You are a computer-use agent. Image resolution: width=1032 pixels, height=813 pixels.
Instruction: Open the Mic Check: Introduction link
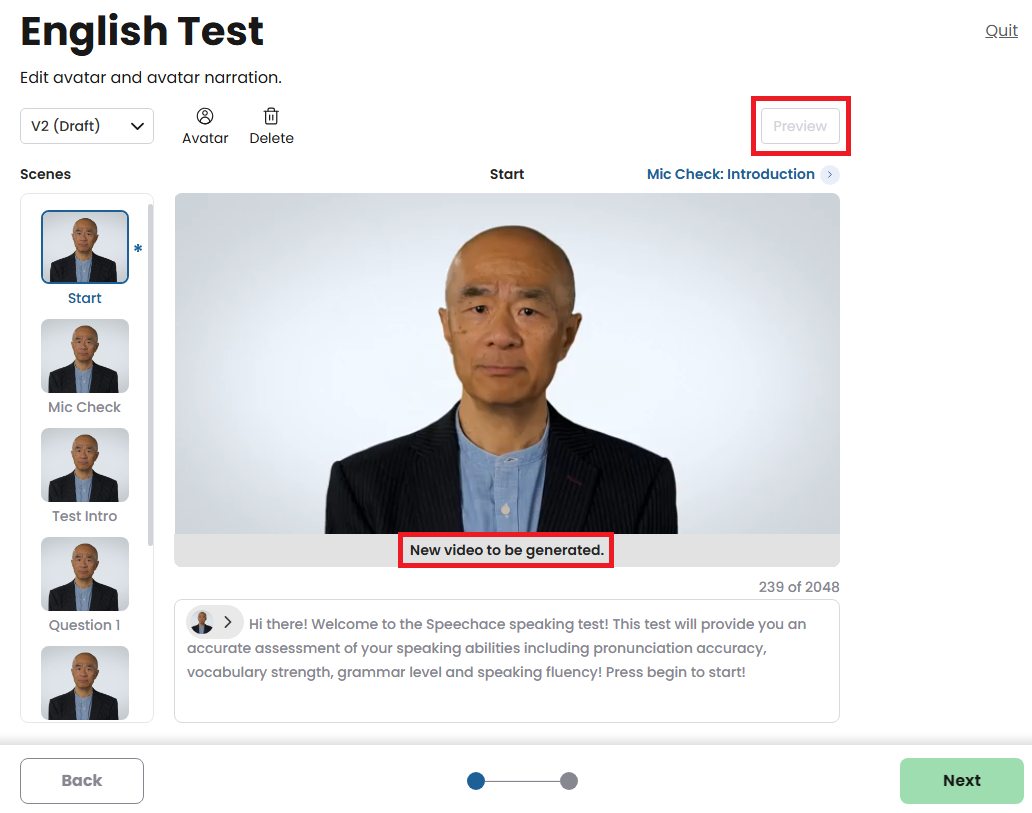pos(730,174)
